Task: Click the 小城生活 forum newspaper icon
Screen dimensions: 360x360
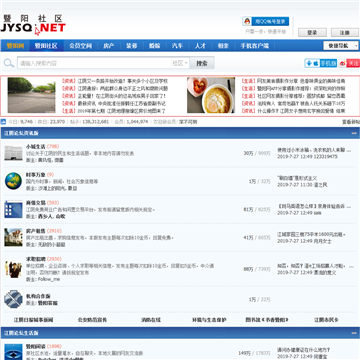Action: click(x=13, y=153)
